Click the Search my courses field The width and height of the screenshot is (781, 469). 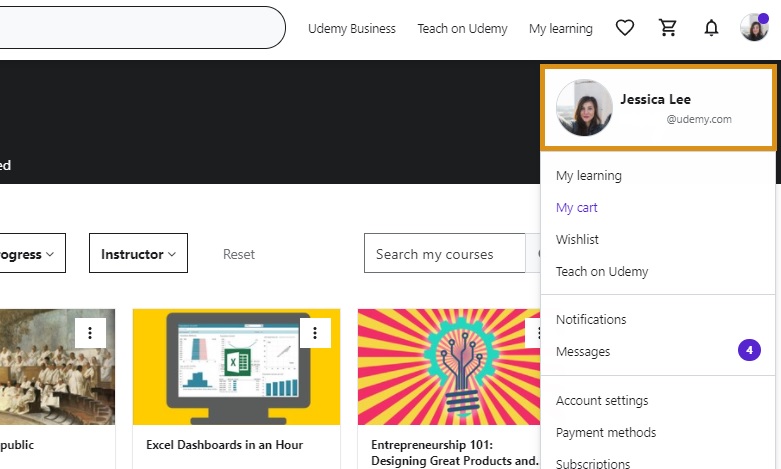[444, 254]
